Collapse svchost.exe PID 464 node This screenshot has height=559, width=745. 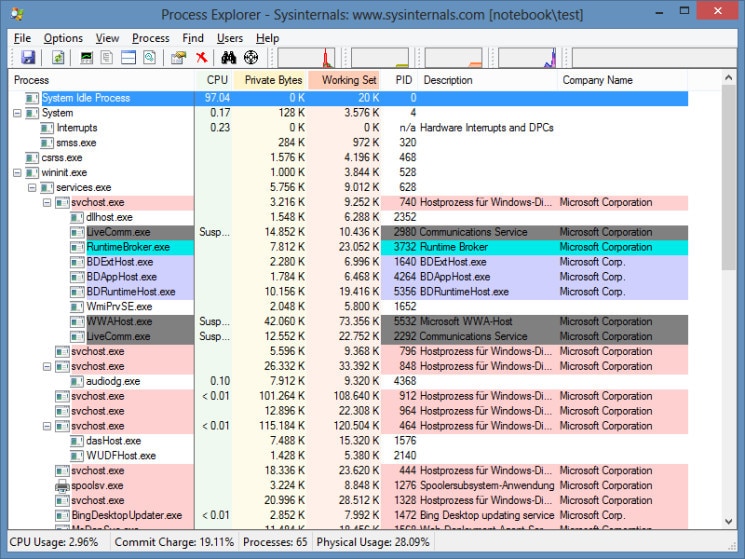(47, 426)
